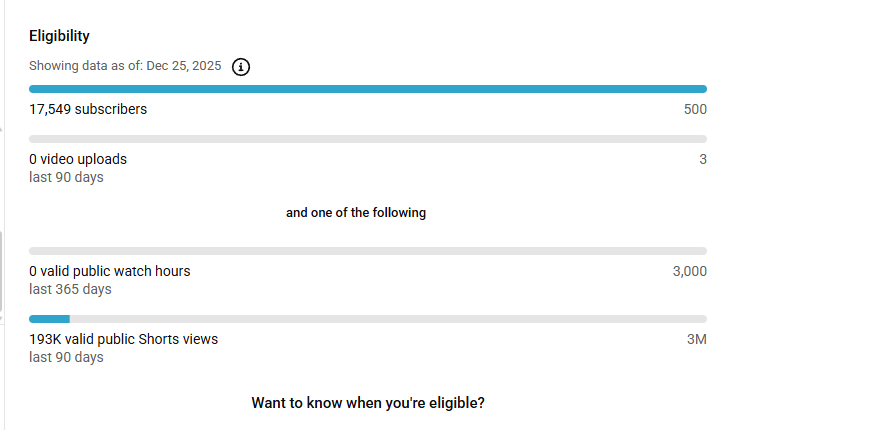This screenshot has height=430, width=887.
Task: Select the '0 valid public watch hours' label
Action: click(110, 271)
